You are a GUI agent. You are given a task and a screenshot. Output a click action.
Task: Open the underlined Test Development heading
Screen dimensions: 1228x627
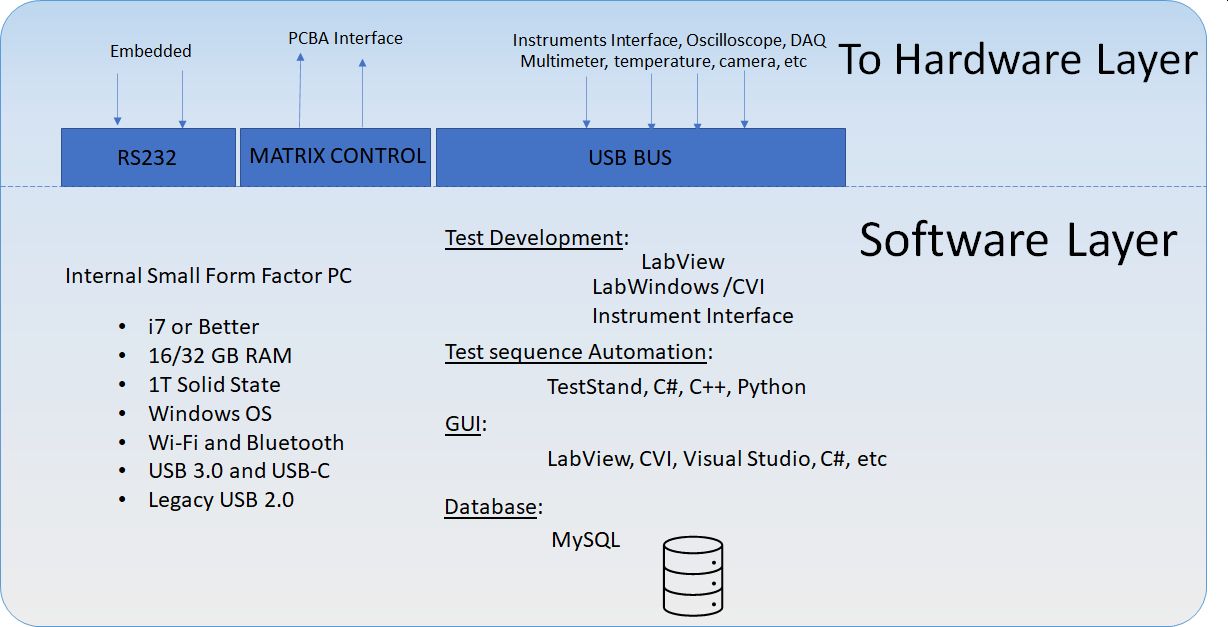tap(533, 238)
